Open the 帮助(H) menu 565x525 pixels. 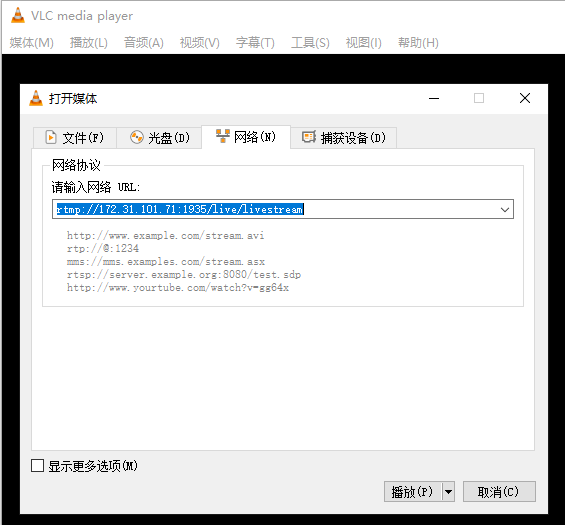coord(418,43)
